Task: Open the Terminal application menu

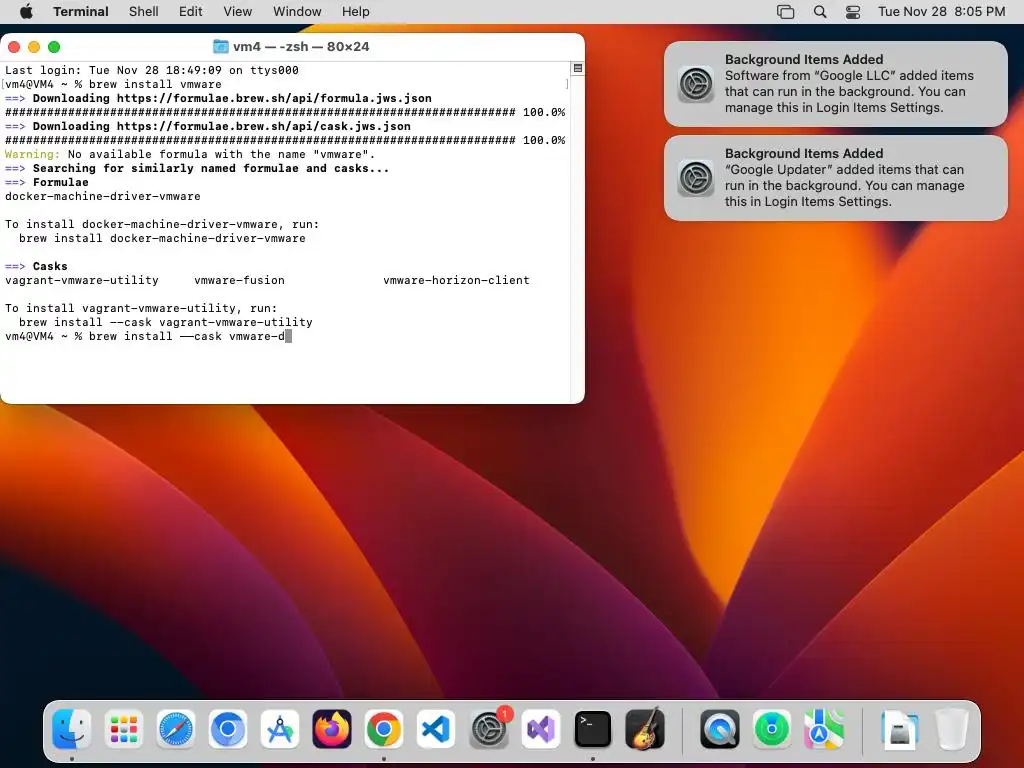Action: pyautogui.click(x=81, y=11)
